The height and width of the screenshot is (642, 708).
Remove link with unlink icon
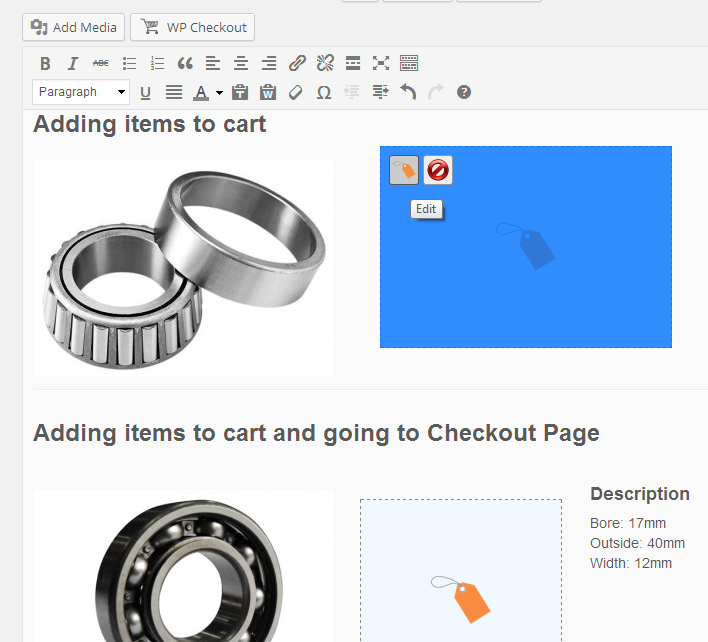[x=325, y=63]
